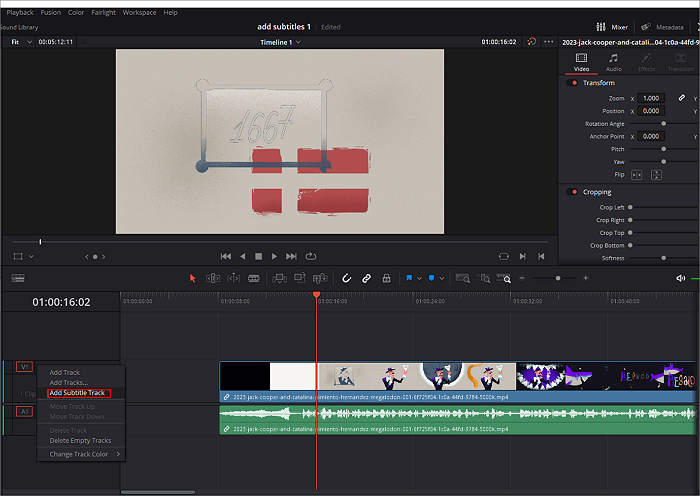Image resolution: width=700 pixels, height=496 pixels.
Task: Toggle Linked Selection chain icon
Action: [x=366, y=278]
